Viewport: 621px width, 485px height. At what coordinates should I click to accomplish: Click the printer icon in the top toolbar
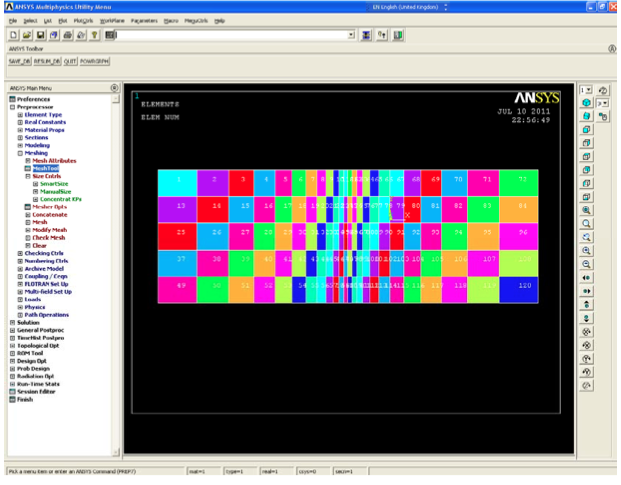click(68, 35)
